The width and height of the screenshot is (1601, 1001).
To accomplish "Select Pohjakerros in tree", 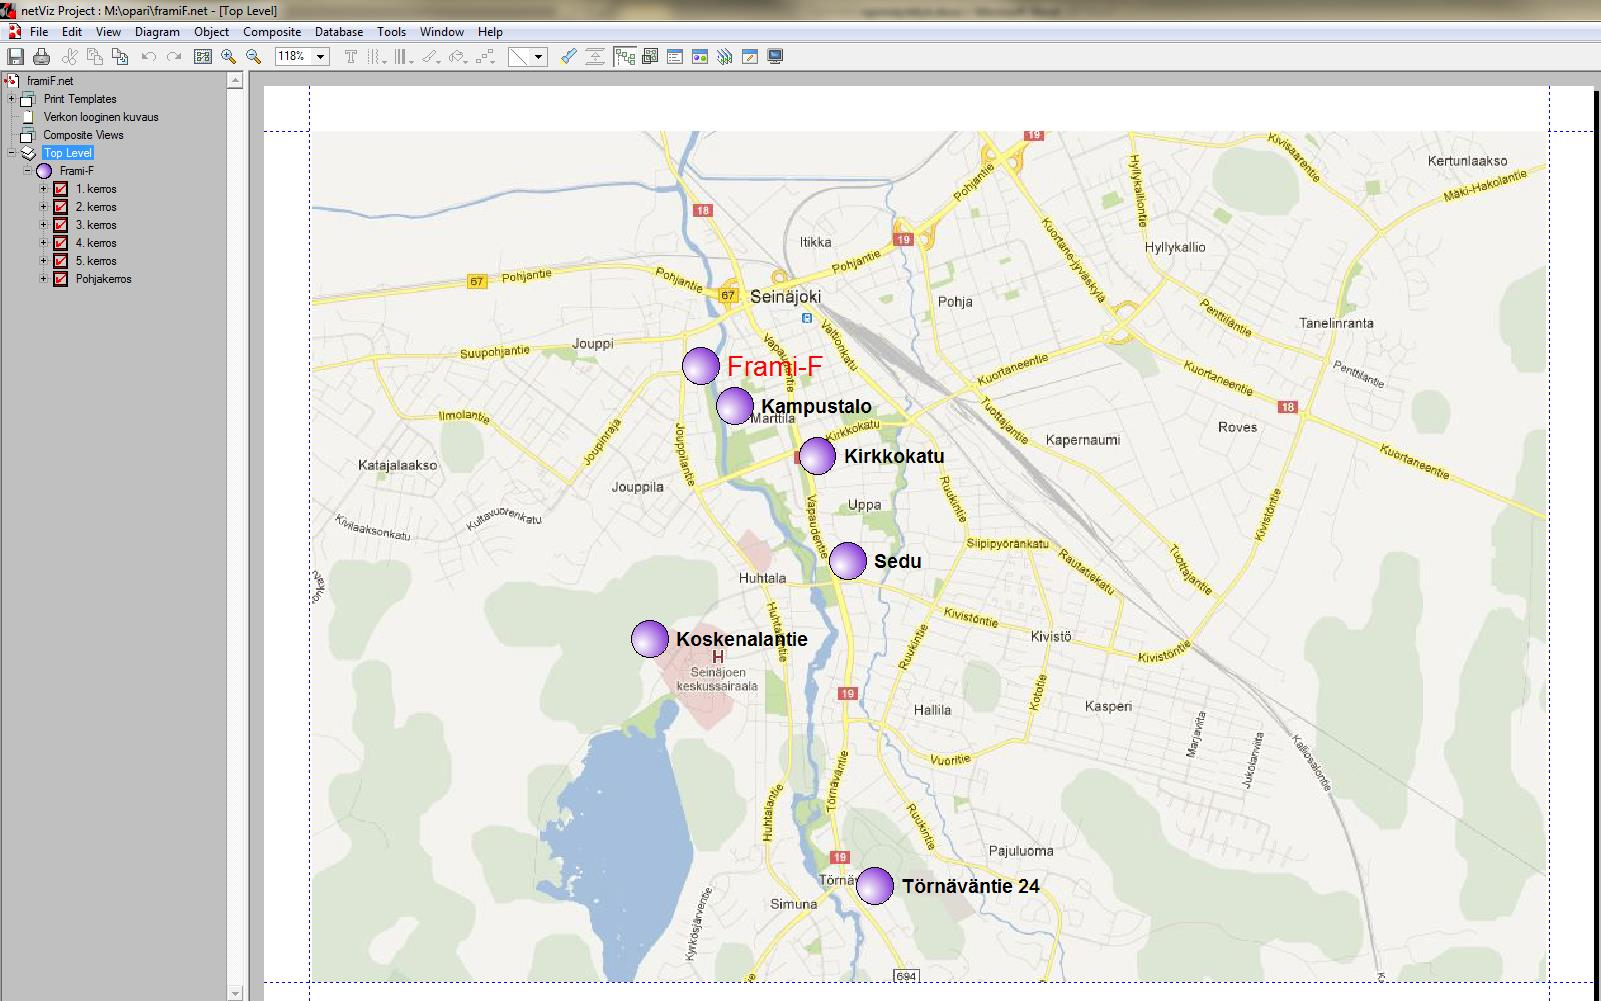I will point(103,279).
